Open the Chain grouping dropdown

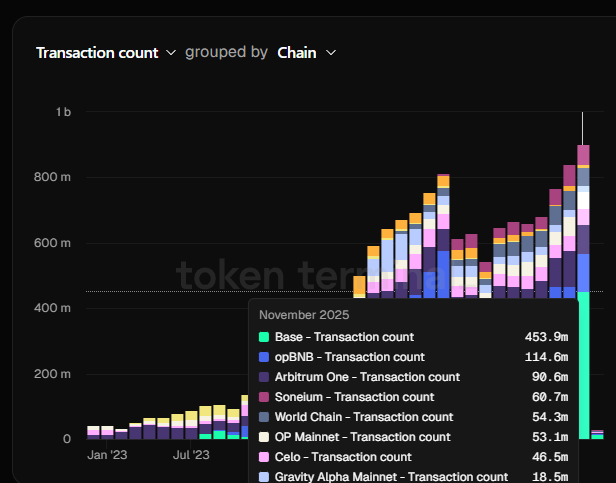[x=297, y=52]
